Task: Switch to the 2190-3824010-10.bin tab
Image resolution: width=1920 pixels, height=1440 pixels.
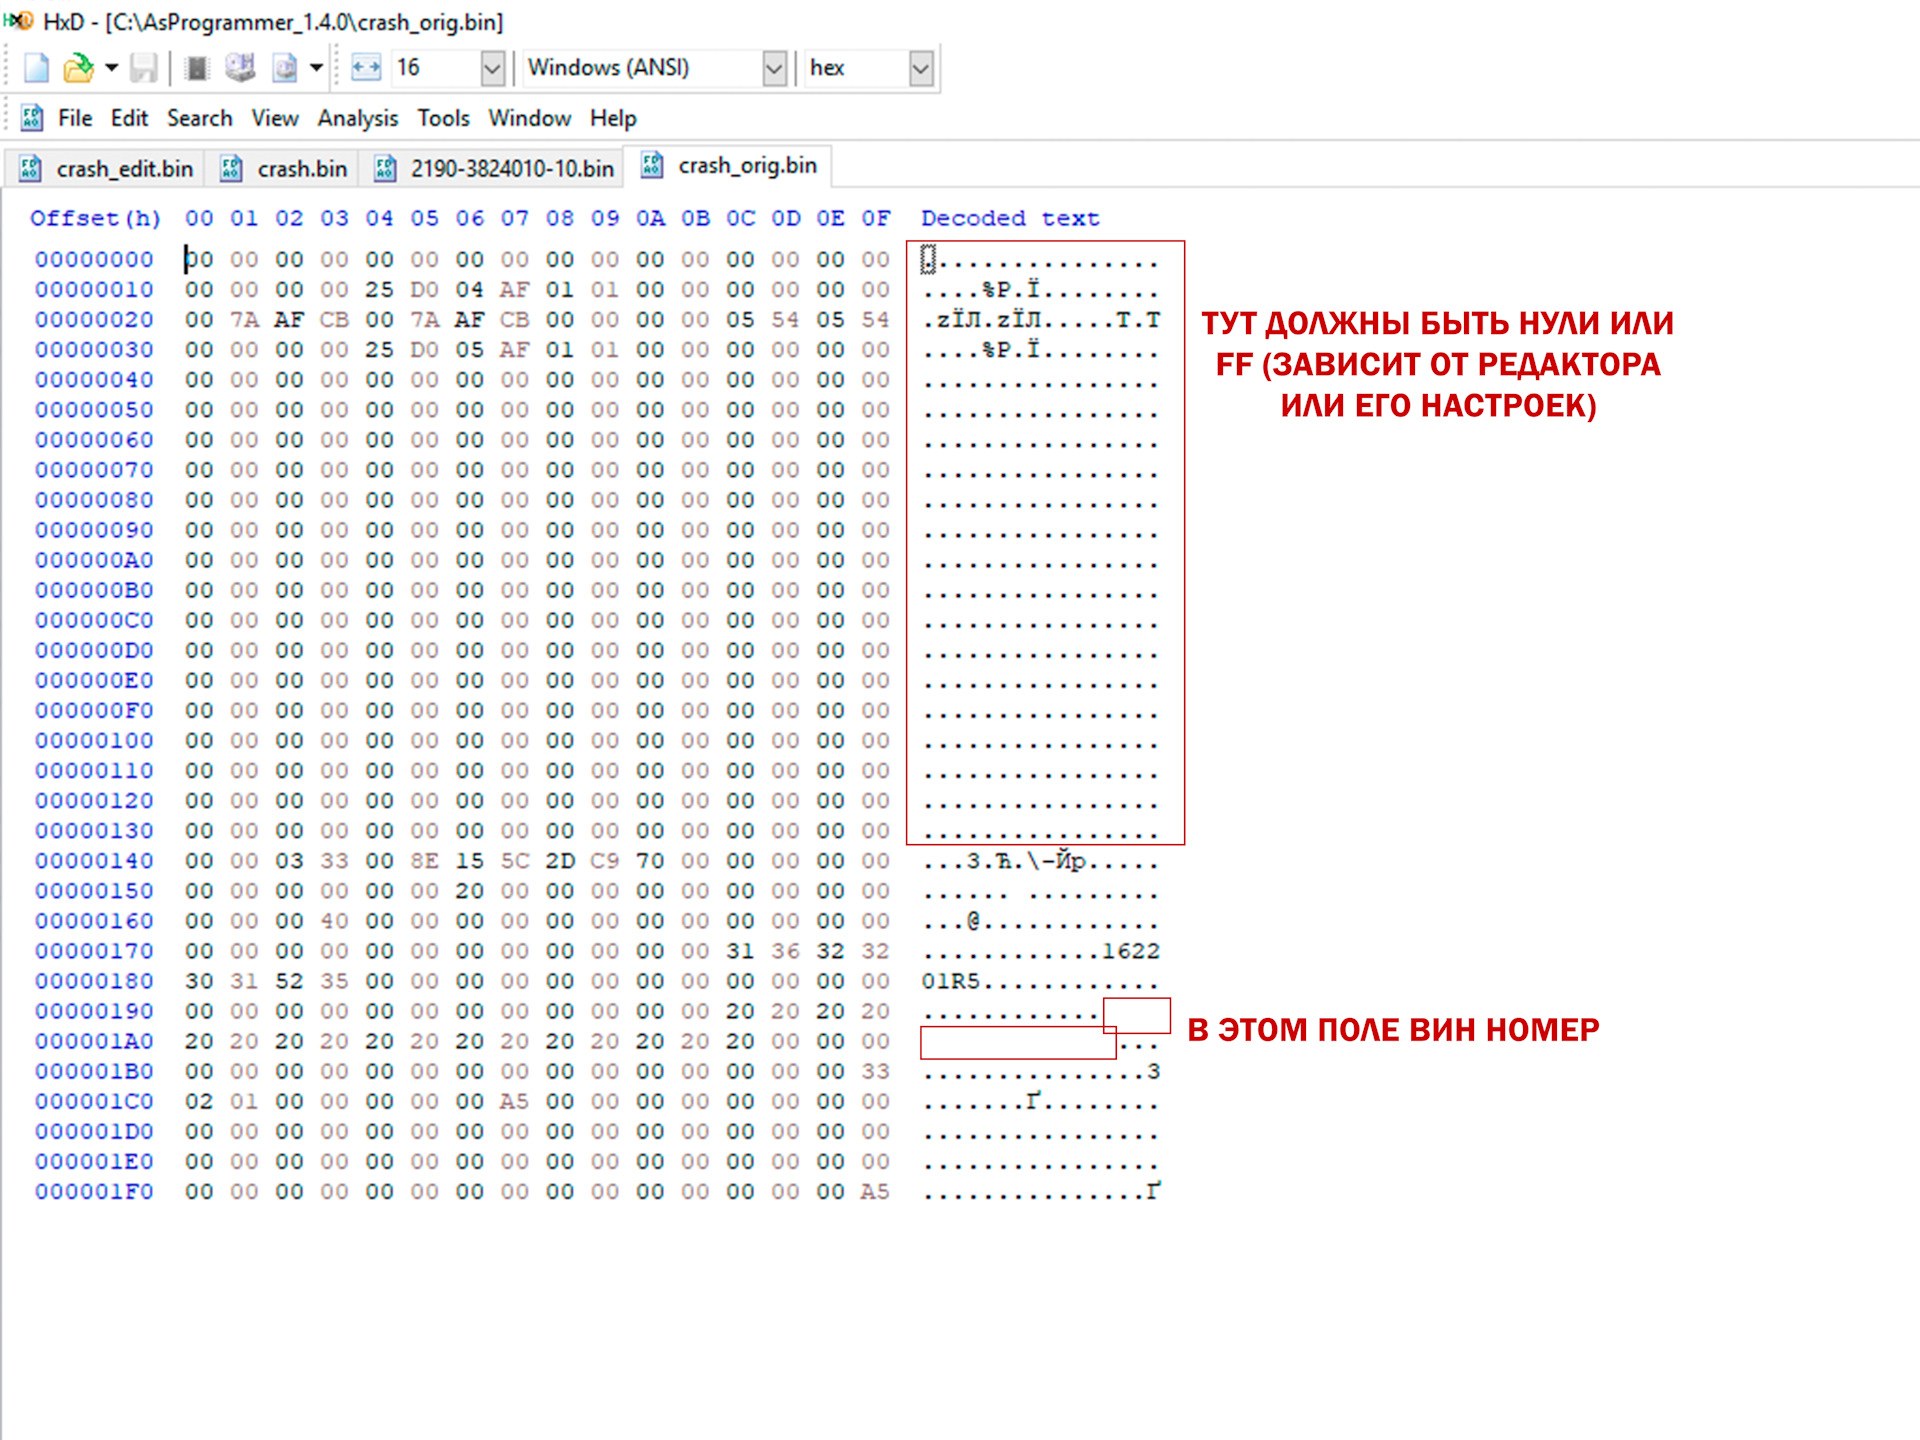Action: click(497, 169)
